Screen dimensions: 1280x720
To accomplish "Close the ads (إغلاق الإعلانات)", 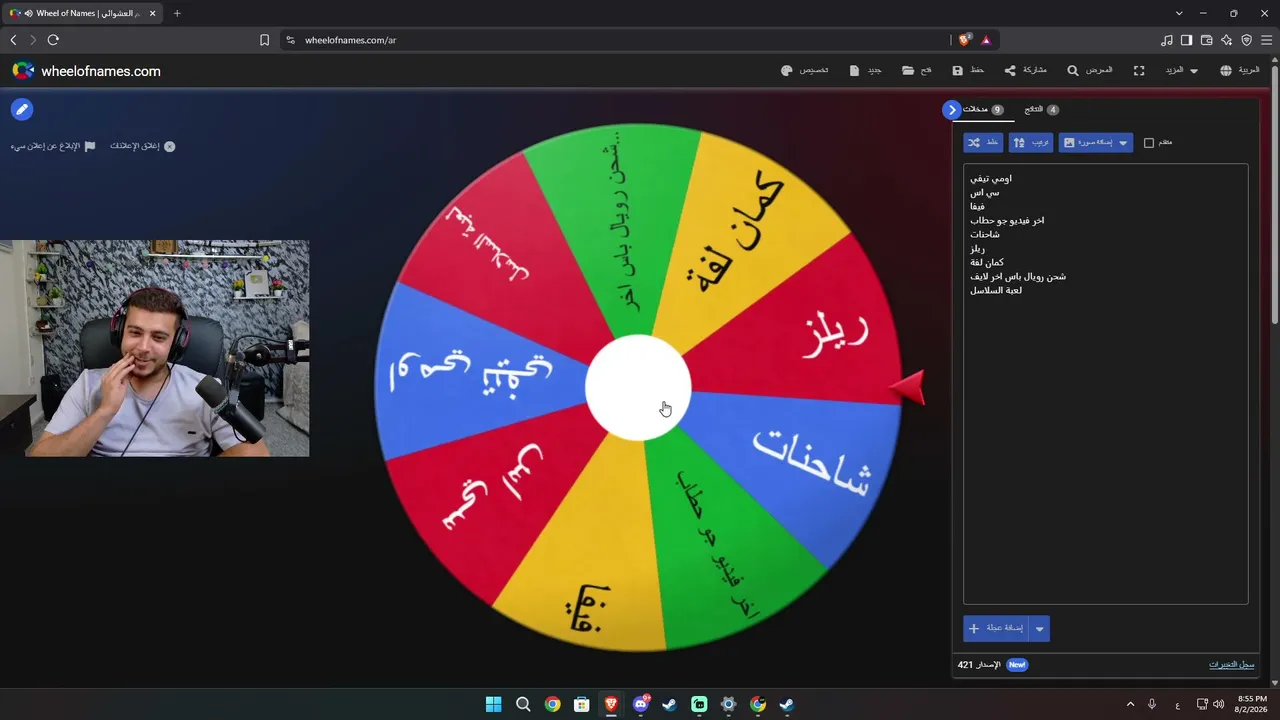I will click(x=143, y=146).
